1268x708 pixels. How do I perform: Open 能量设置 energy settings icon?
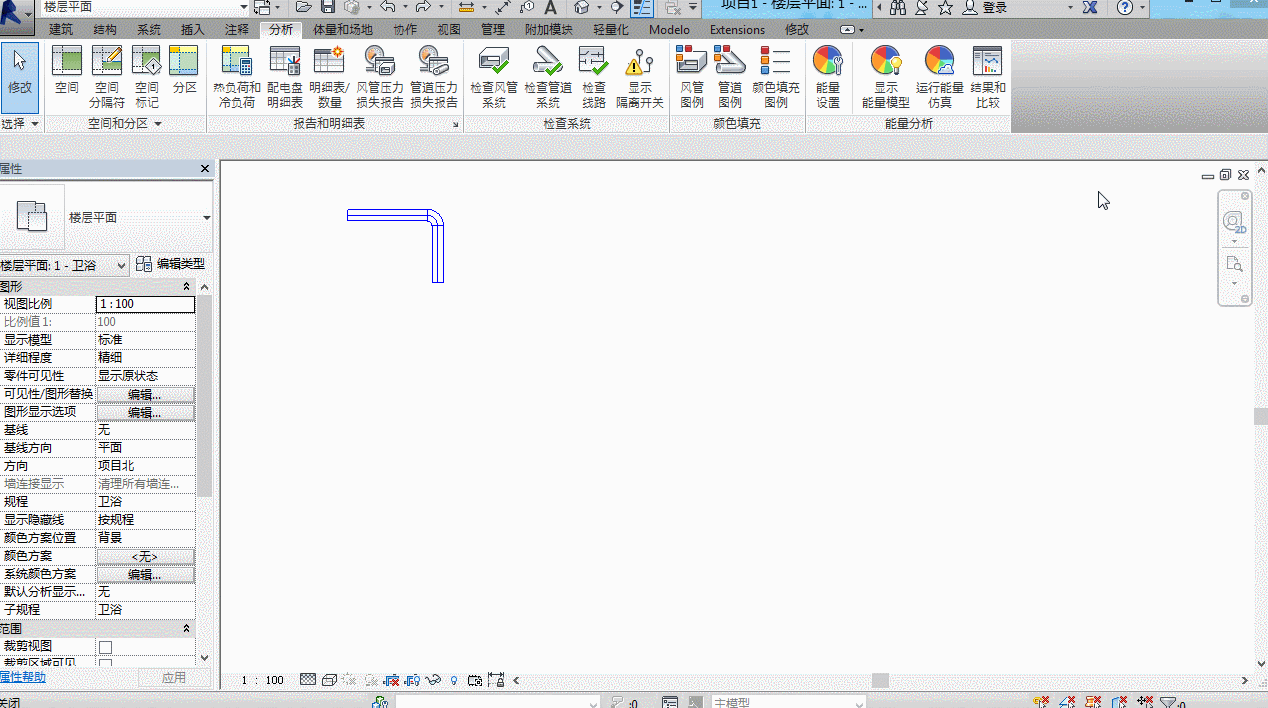pyautogui.click(x=828, y=76)
